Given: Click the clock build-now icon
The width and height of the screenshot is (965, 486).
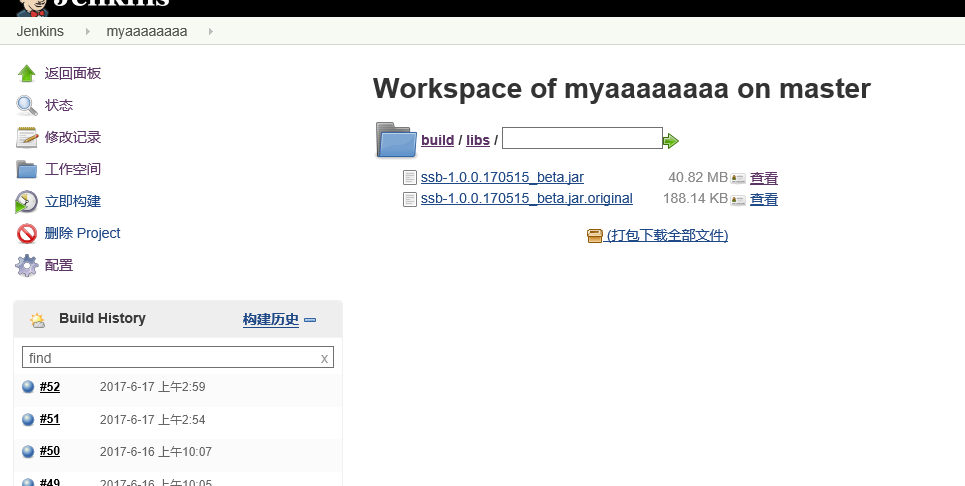Looking at the screenshot, I should coord(27,202).
